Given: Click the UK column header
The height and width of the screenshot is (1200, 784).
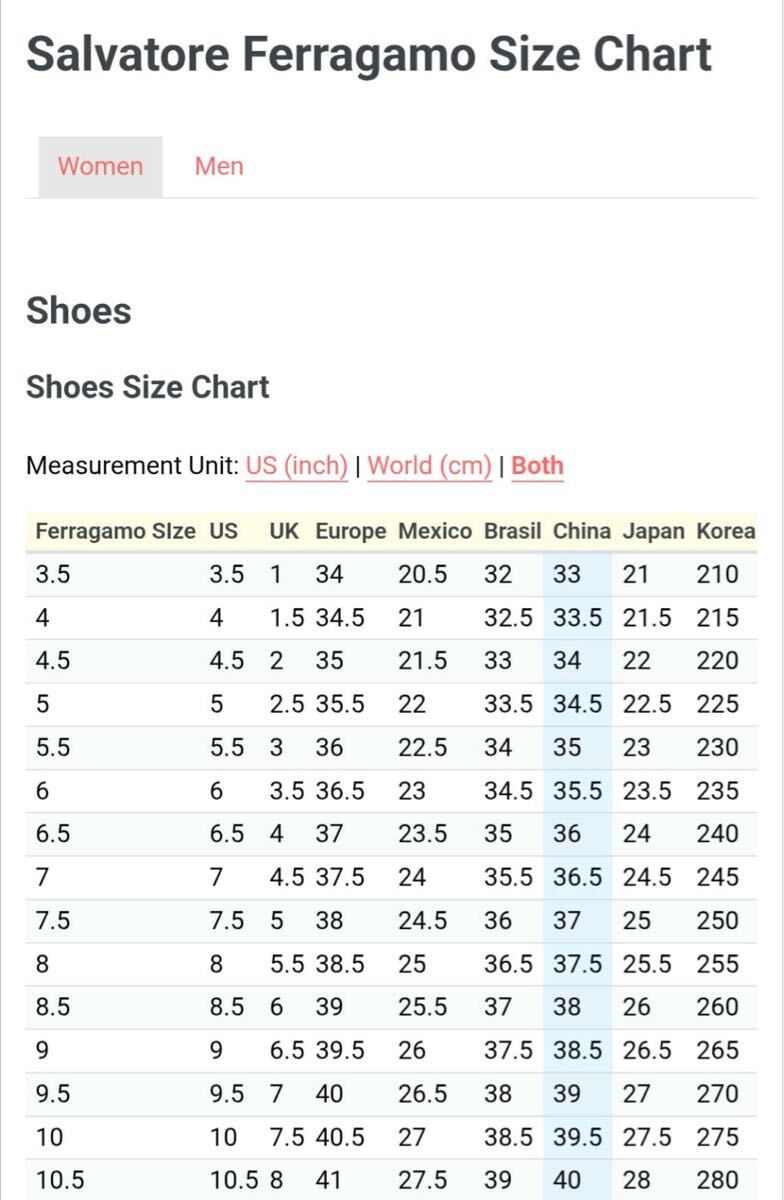Looking at the screenshot, I should point(284,531).
